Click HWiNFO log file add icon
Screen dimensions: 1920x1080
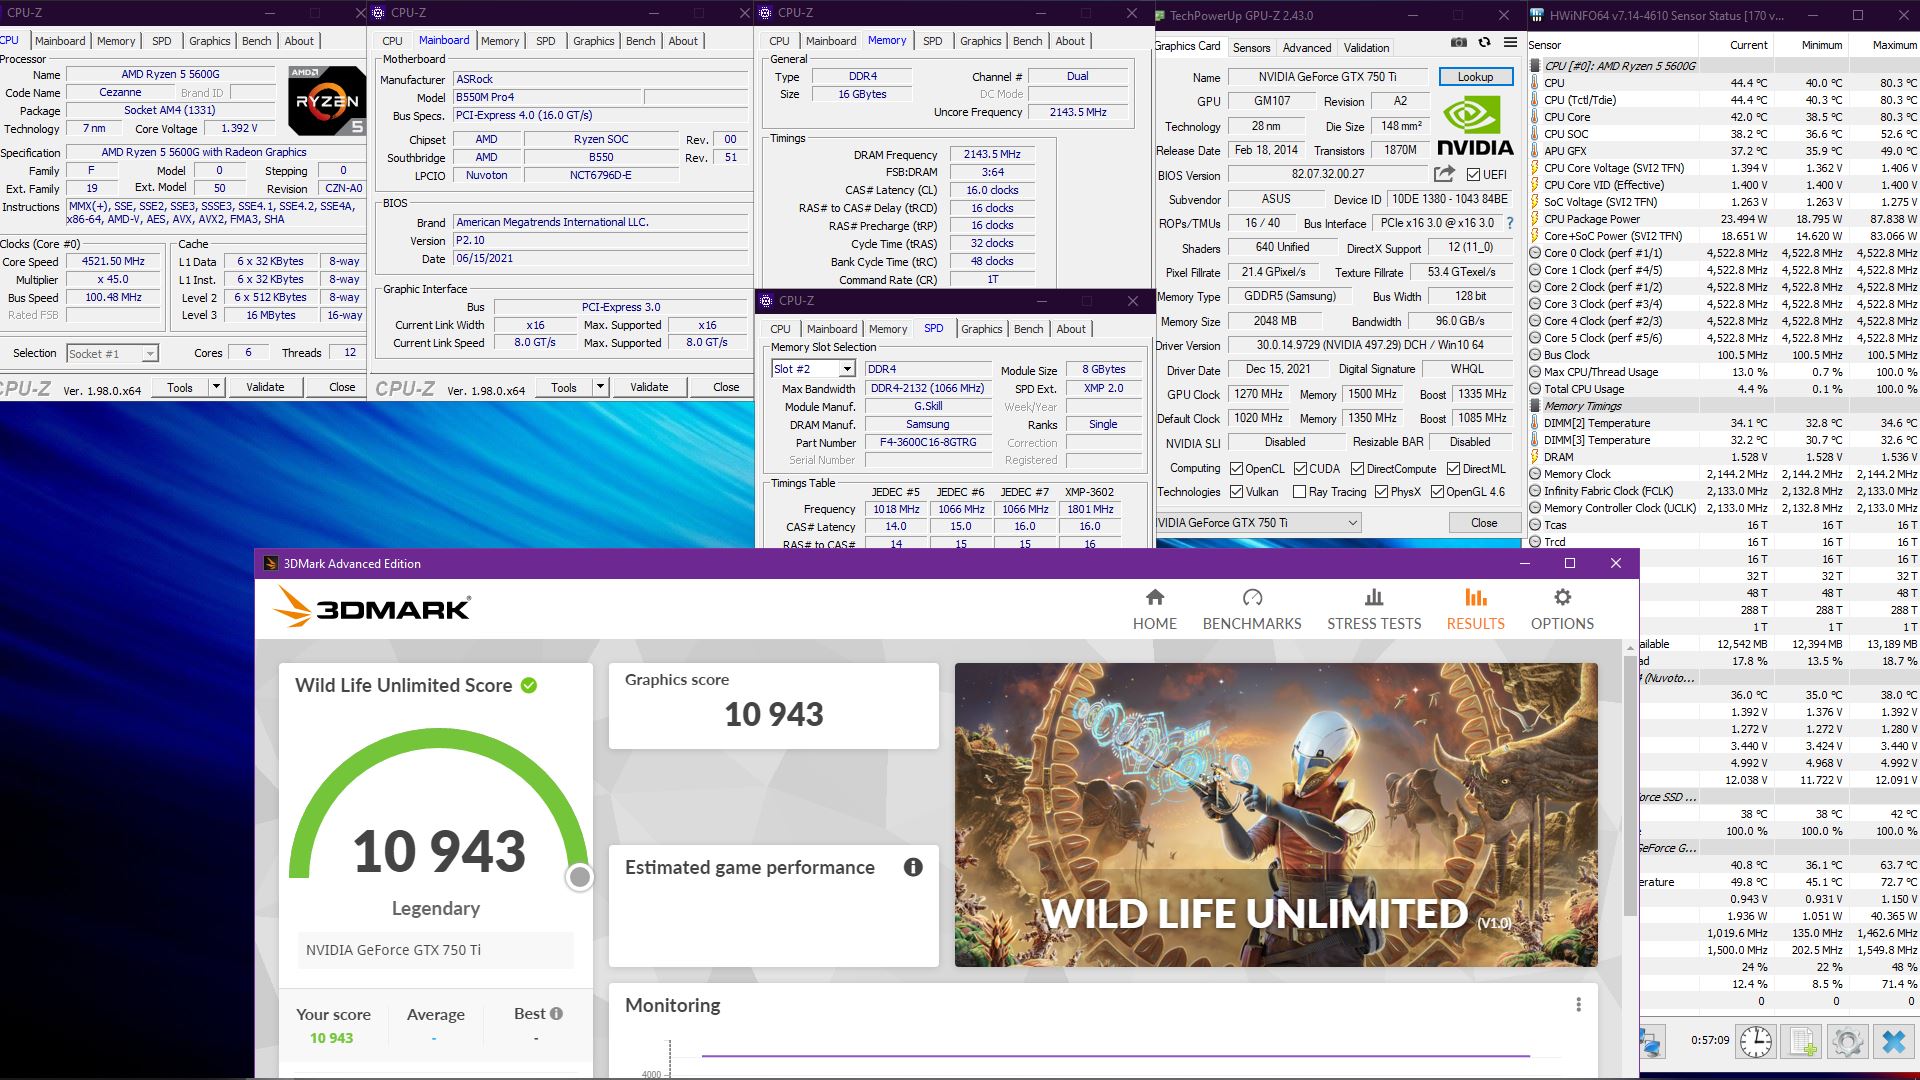point(1802,1041)
